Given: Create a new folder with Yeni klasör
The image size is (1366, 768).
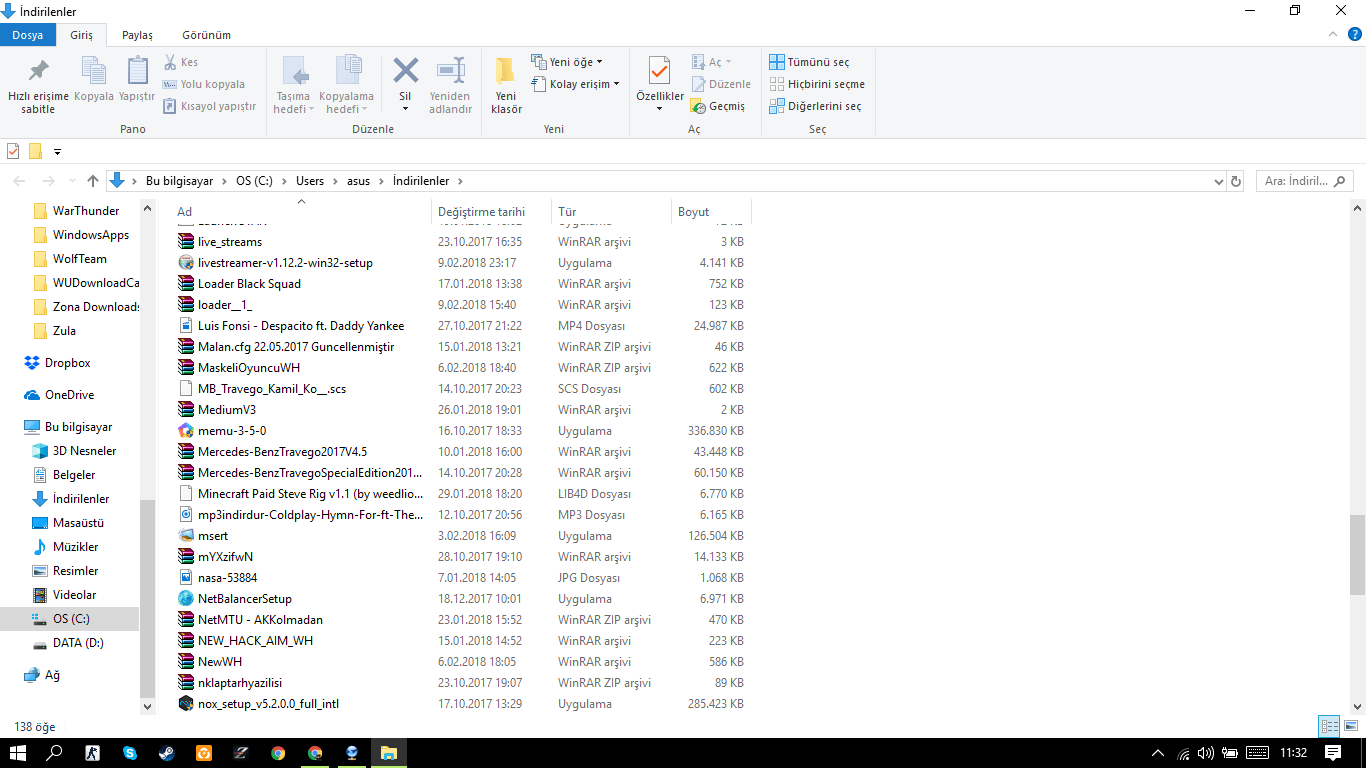Looking at the screenshot, I should [x=506, y=85].
